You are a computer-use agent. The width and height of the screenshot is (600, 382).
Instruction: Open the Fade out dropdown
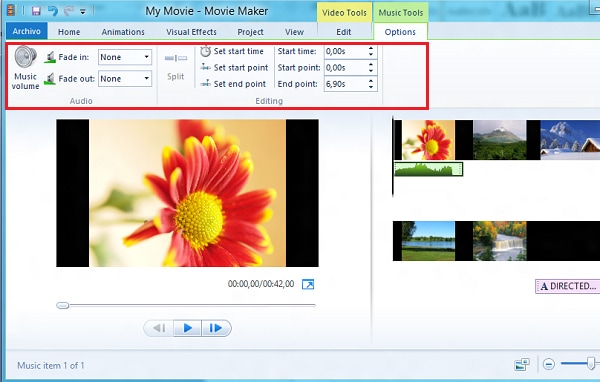point(125,78)
